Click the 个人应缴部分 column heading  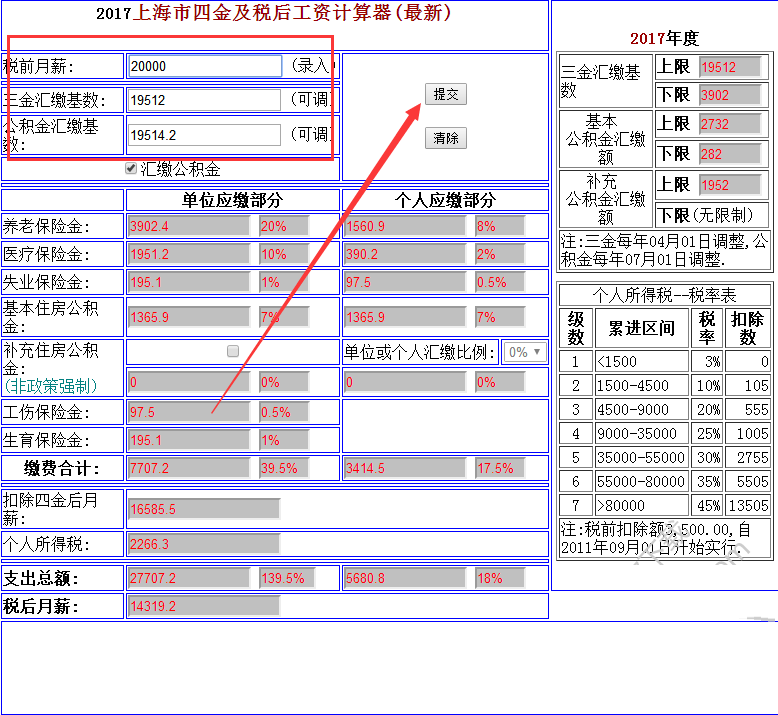445,200
